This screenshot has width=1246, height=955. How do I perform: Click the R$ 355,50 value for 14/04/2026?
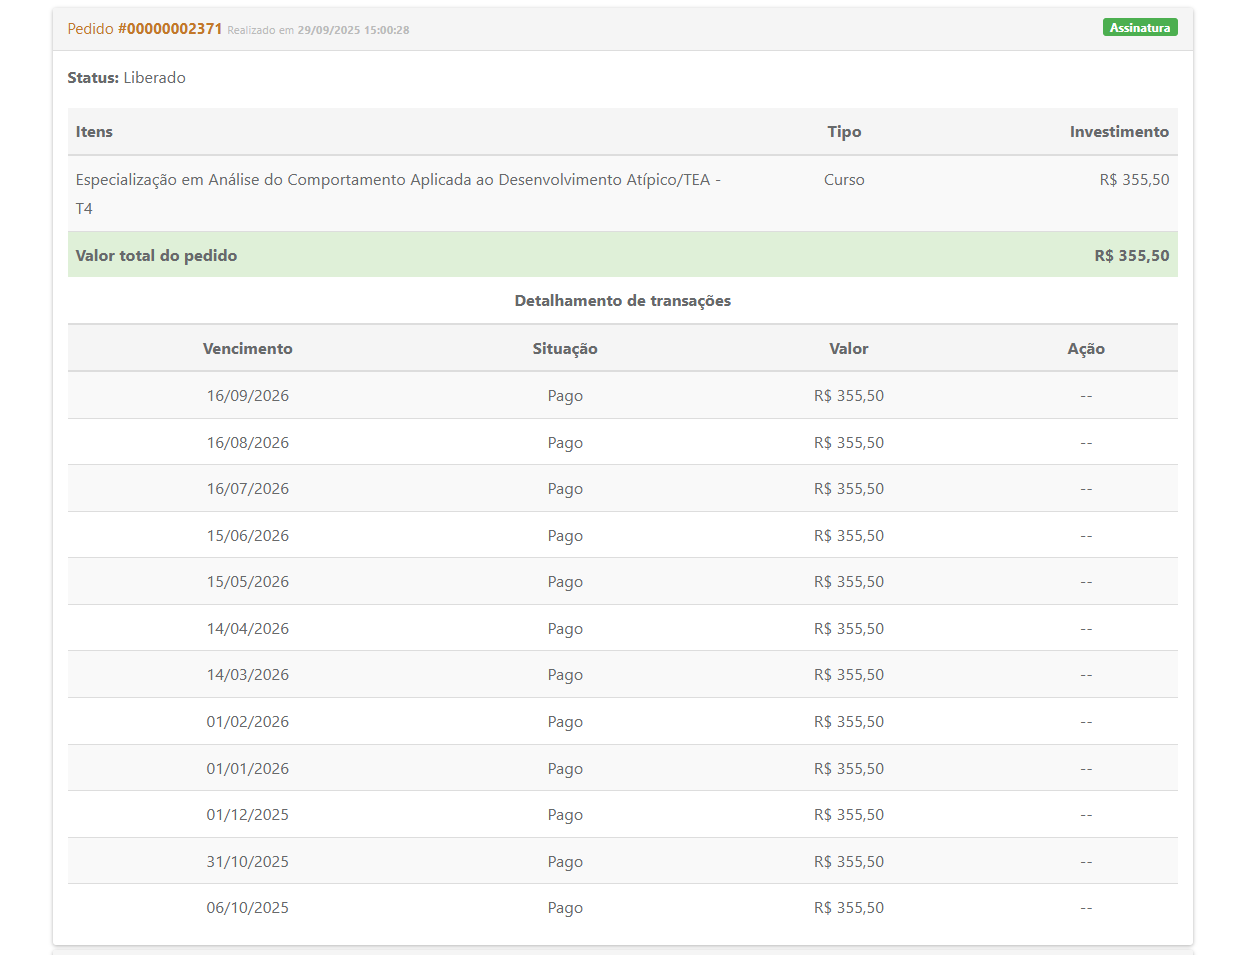click(849, 629)
